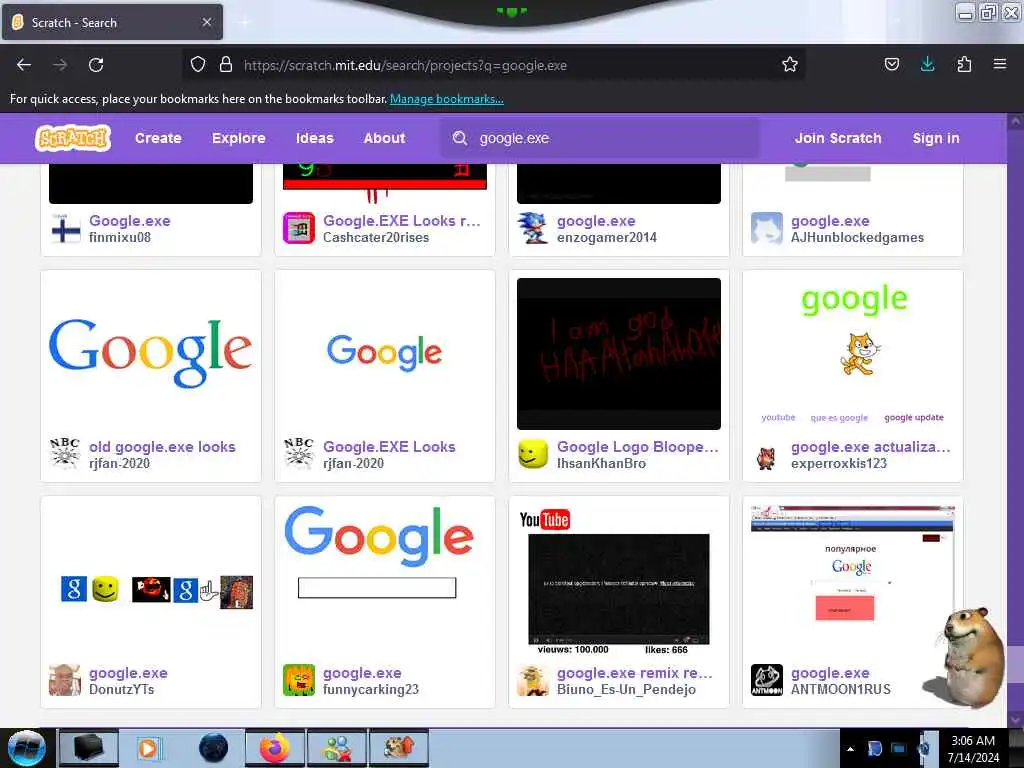Open thumbnail of 'old google.exe looks'
This screenshot has width=1024, height=768.
coord(151,353)
